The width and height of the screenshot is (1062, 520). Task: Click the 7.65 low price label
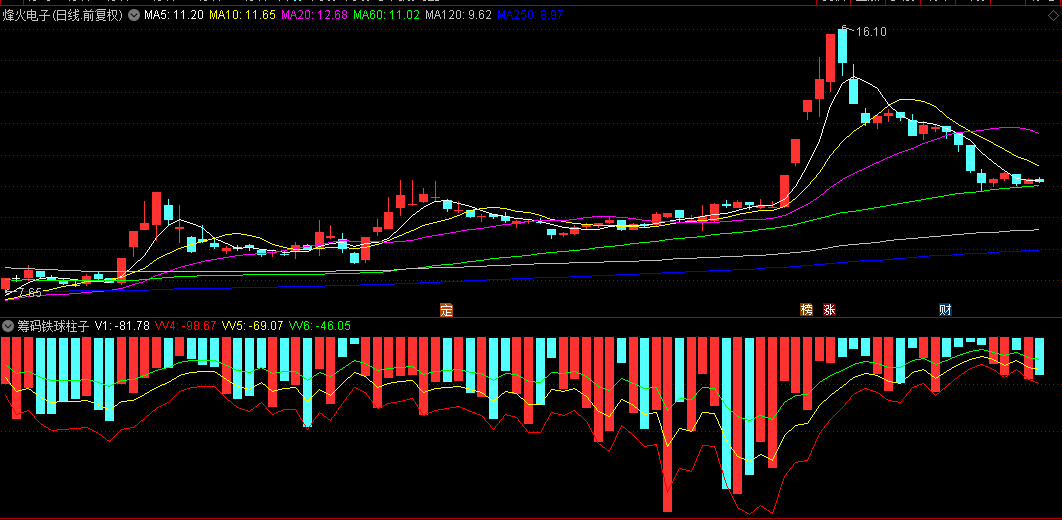coord(30,292)
